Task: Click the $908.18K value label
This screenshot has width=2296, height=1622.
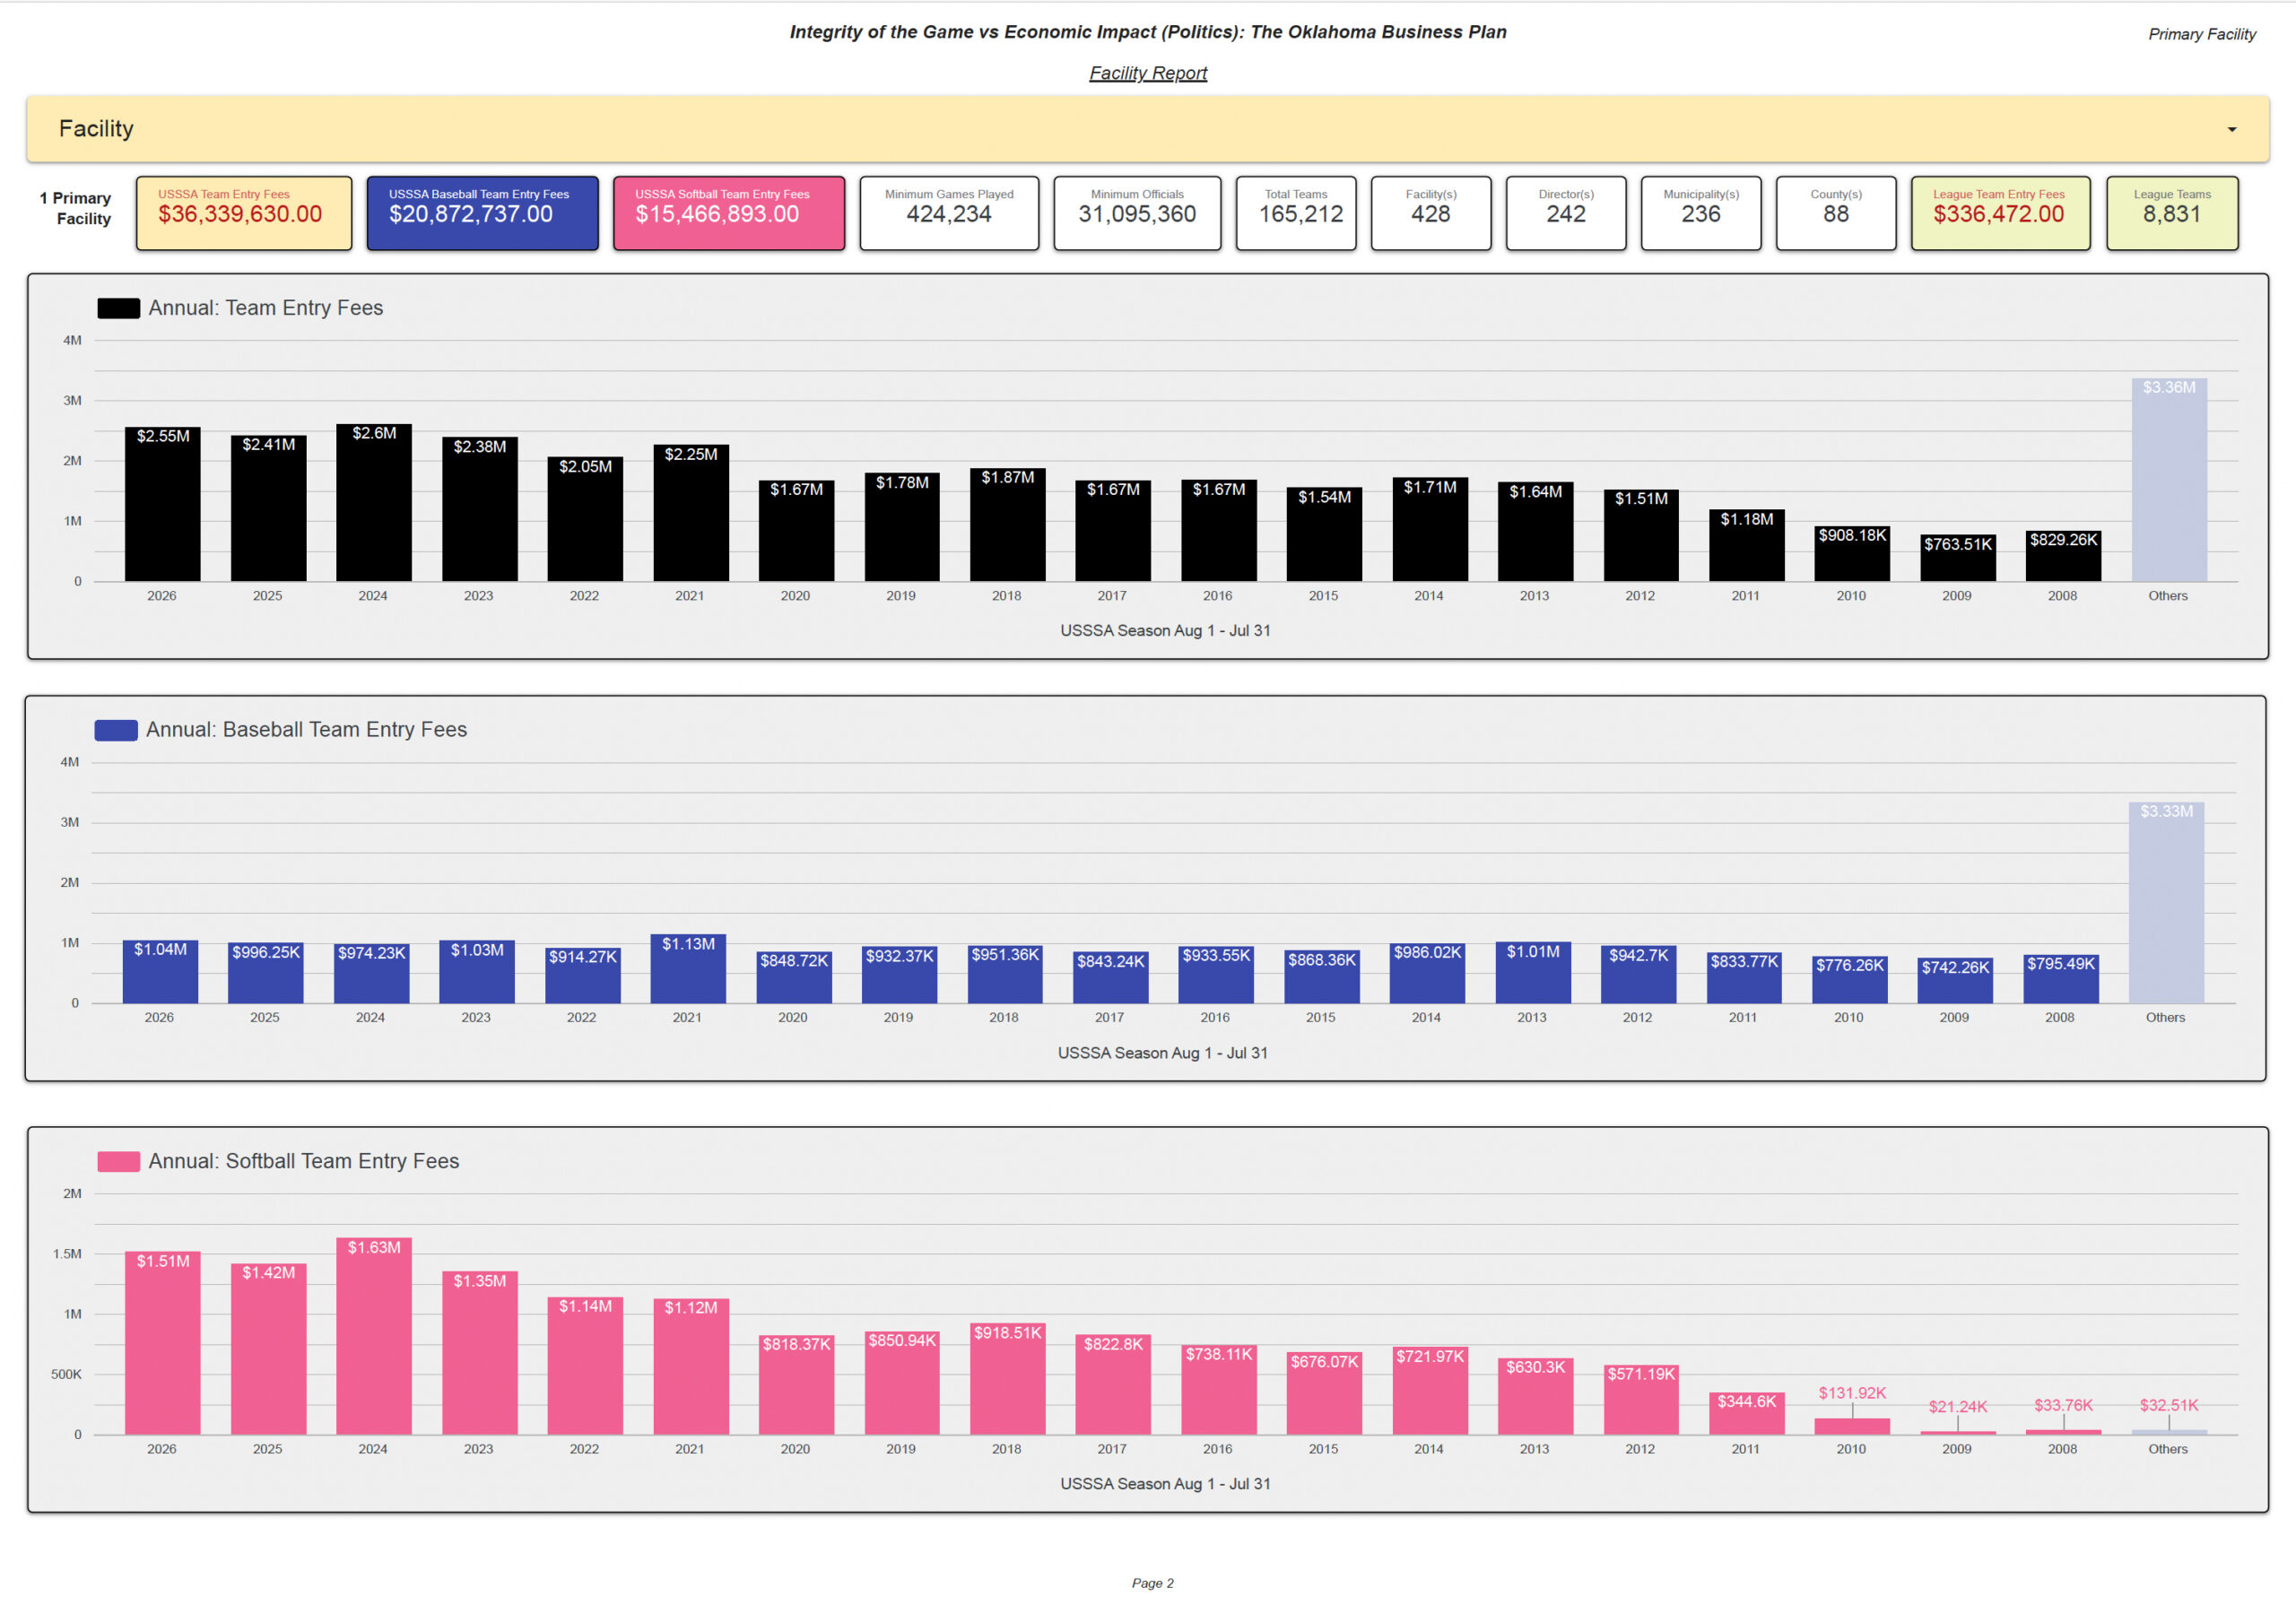Action: [1852, 536]
